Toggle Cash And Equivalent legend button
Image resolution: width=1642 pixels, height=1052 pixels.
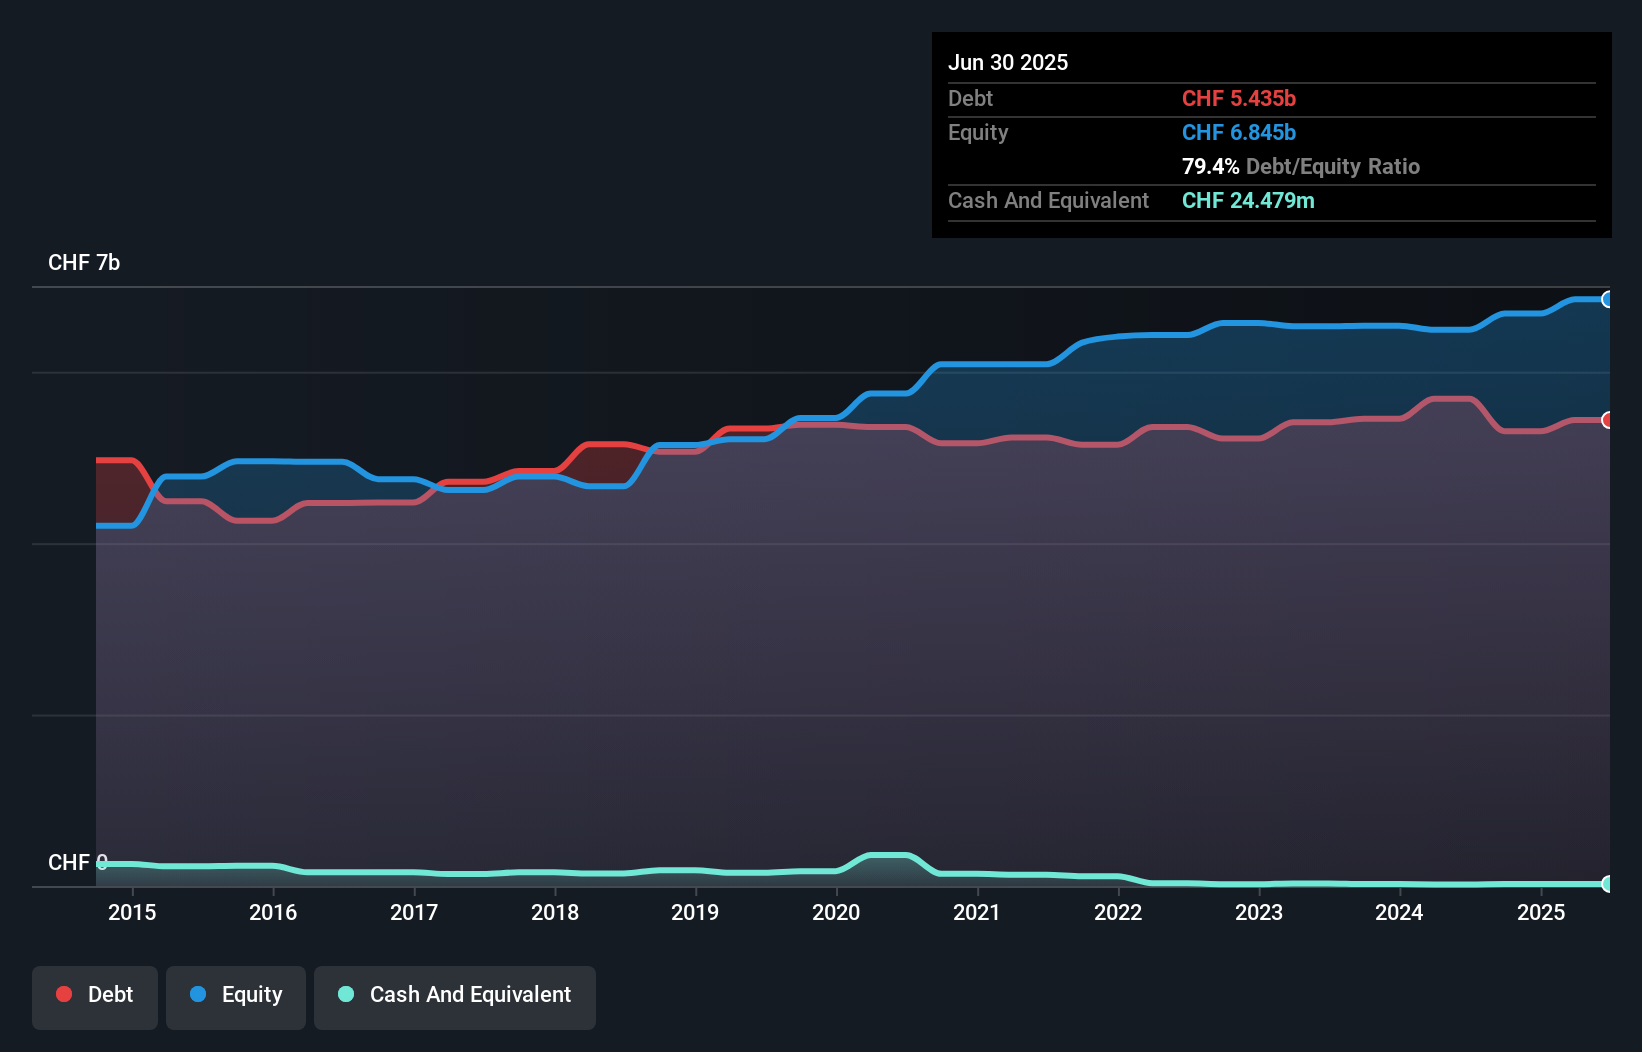(x=455, y=996)
